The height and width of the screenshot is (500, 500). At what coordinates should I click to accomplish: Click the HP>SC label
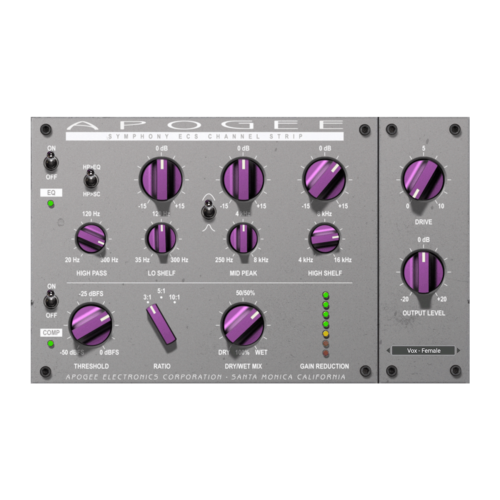pyautogui.click(x=91, y=194)
